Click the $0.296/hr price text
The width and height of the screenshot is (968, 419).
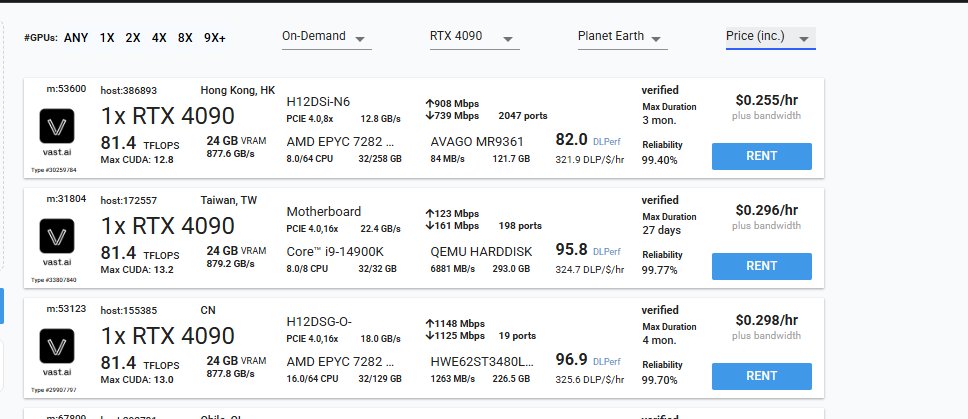pyautogui.click(x=767, y=210)
